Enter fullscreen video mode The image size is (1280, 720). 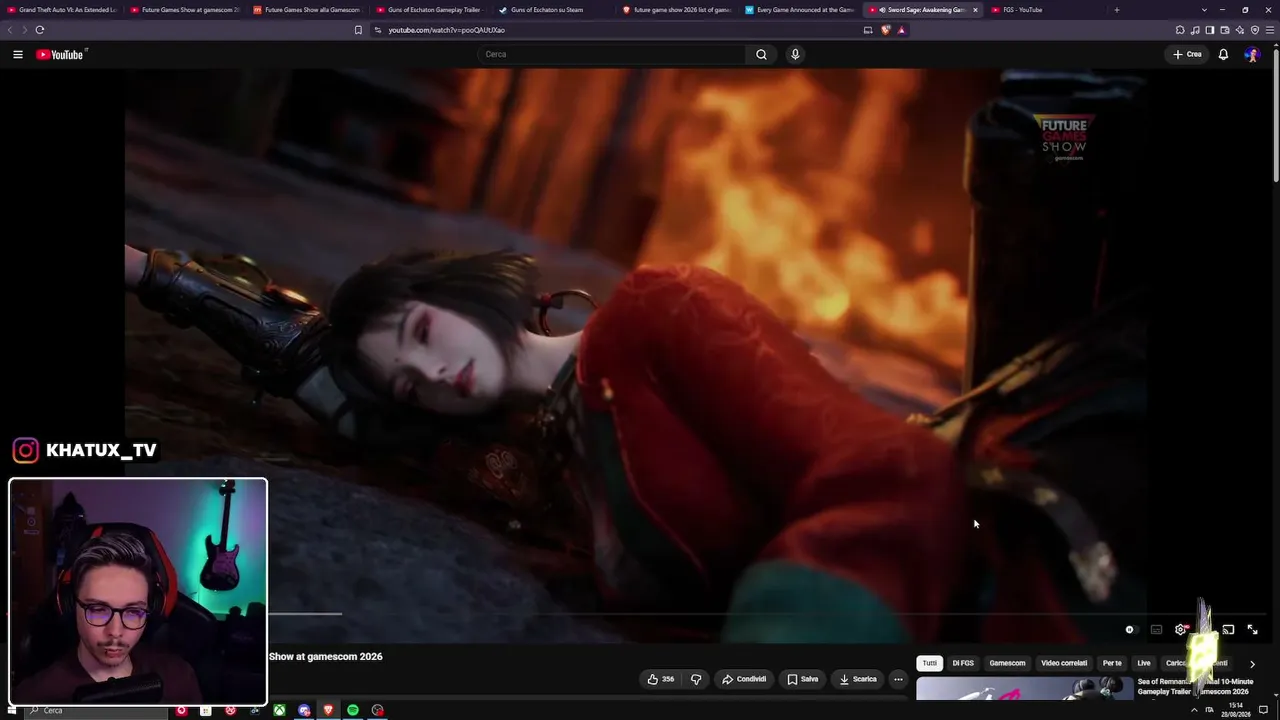pos(1252,630)
